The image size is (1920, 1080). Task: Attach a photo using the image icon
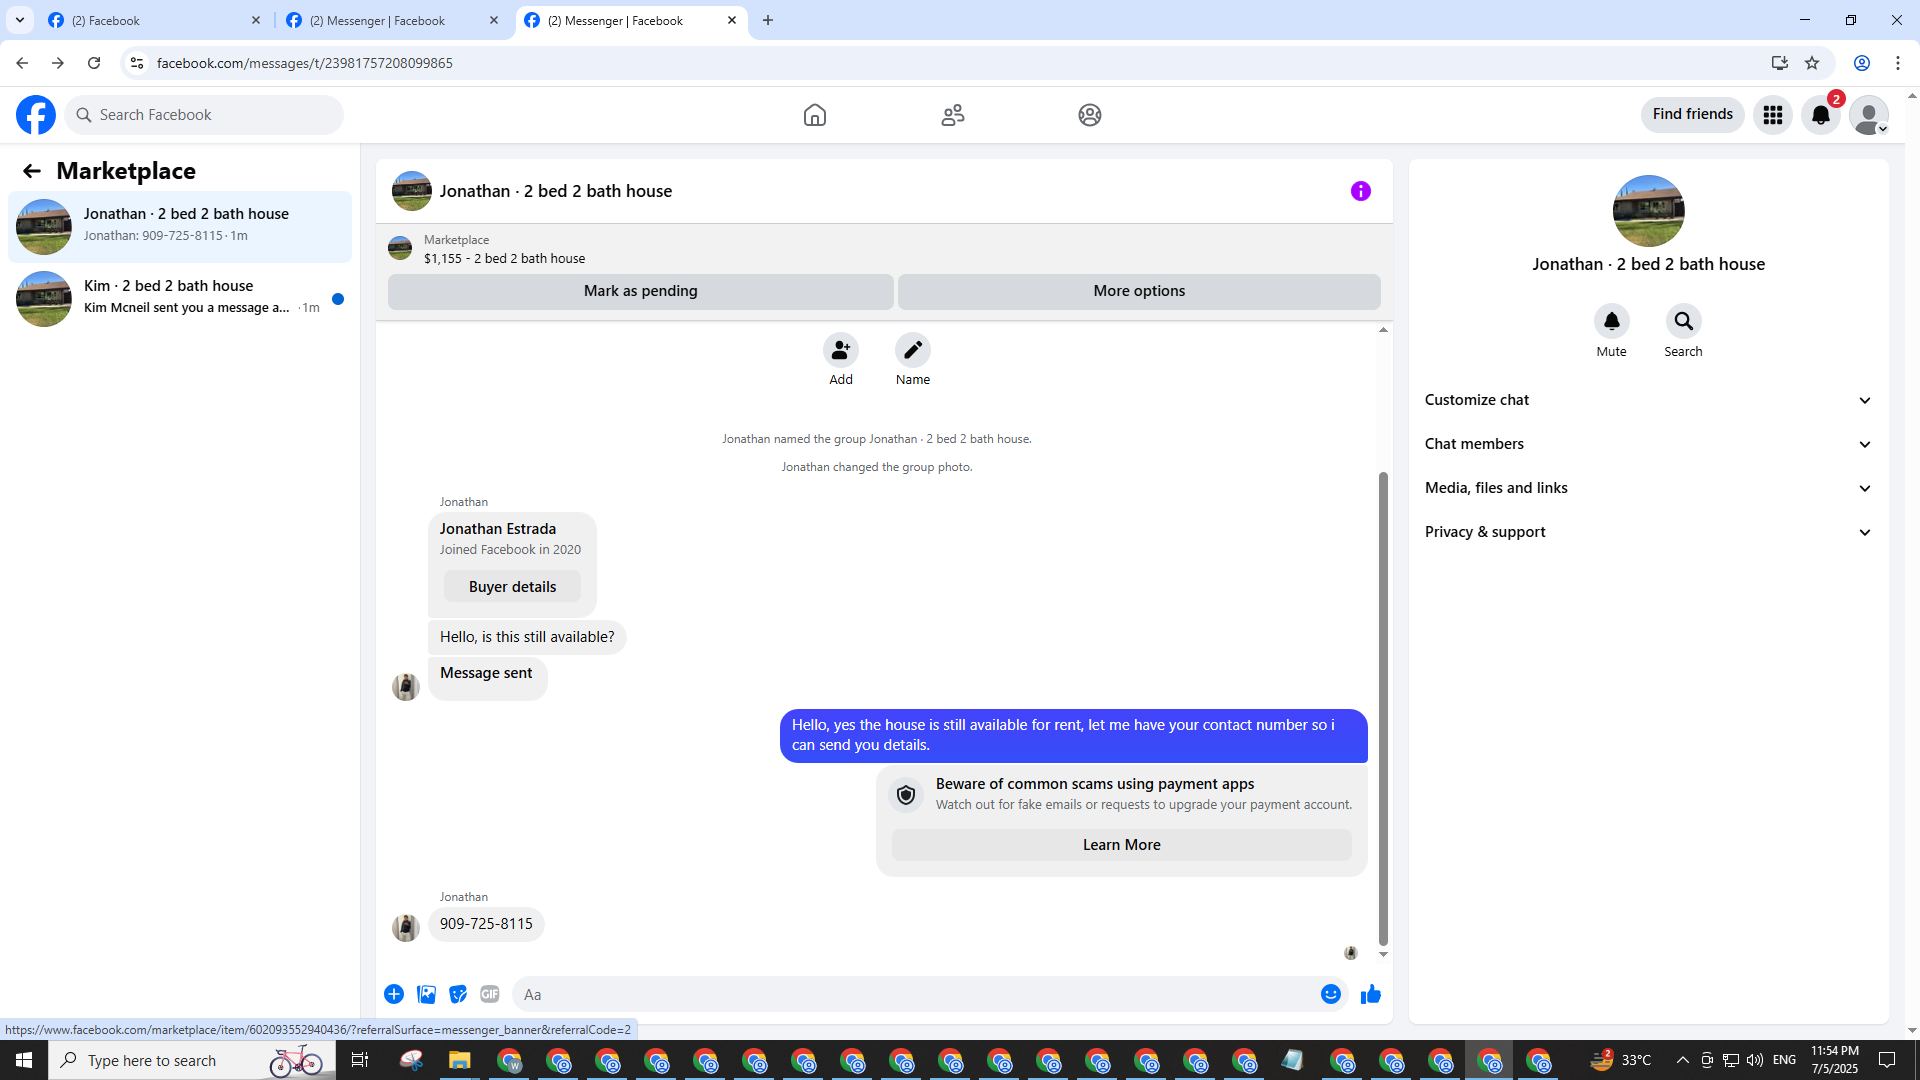click(x=426, y=994)
